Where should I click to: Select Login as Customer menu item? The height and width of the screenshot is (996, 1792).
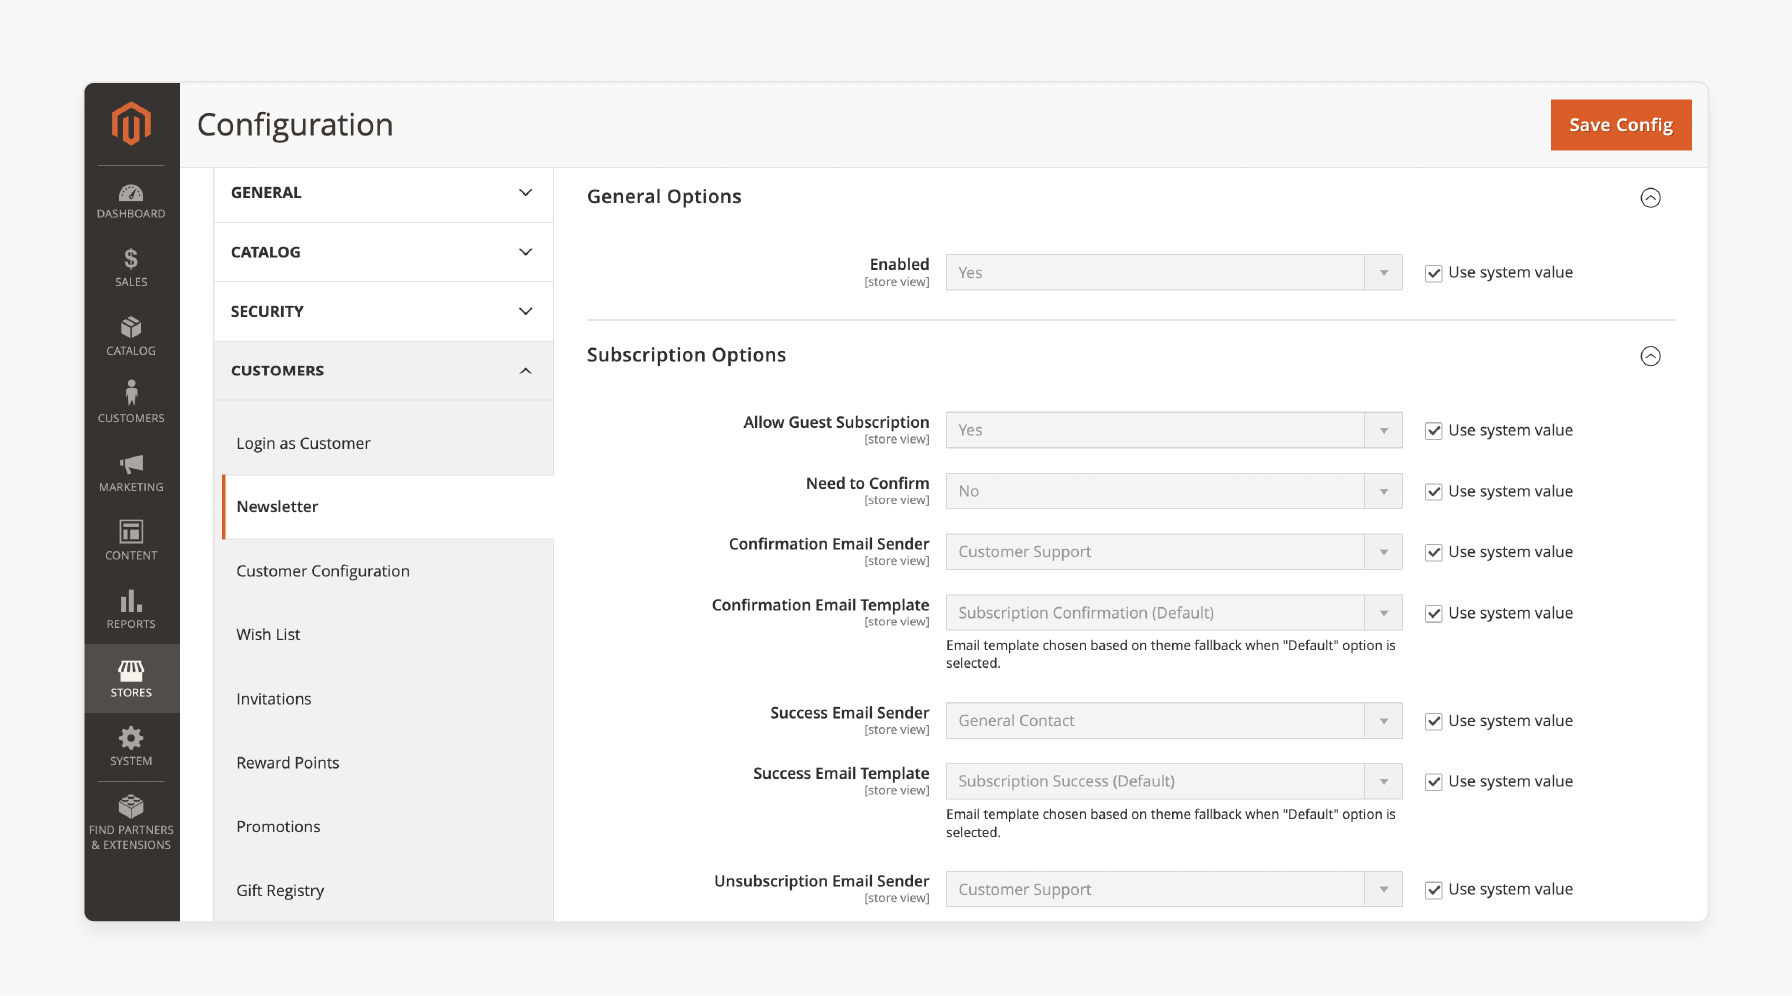303,443
